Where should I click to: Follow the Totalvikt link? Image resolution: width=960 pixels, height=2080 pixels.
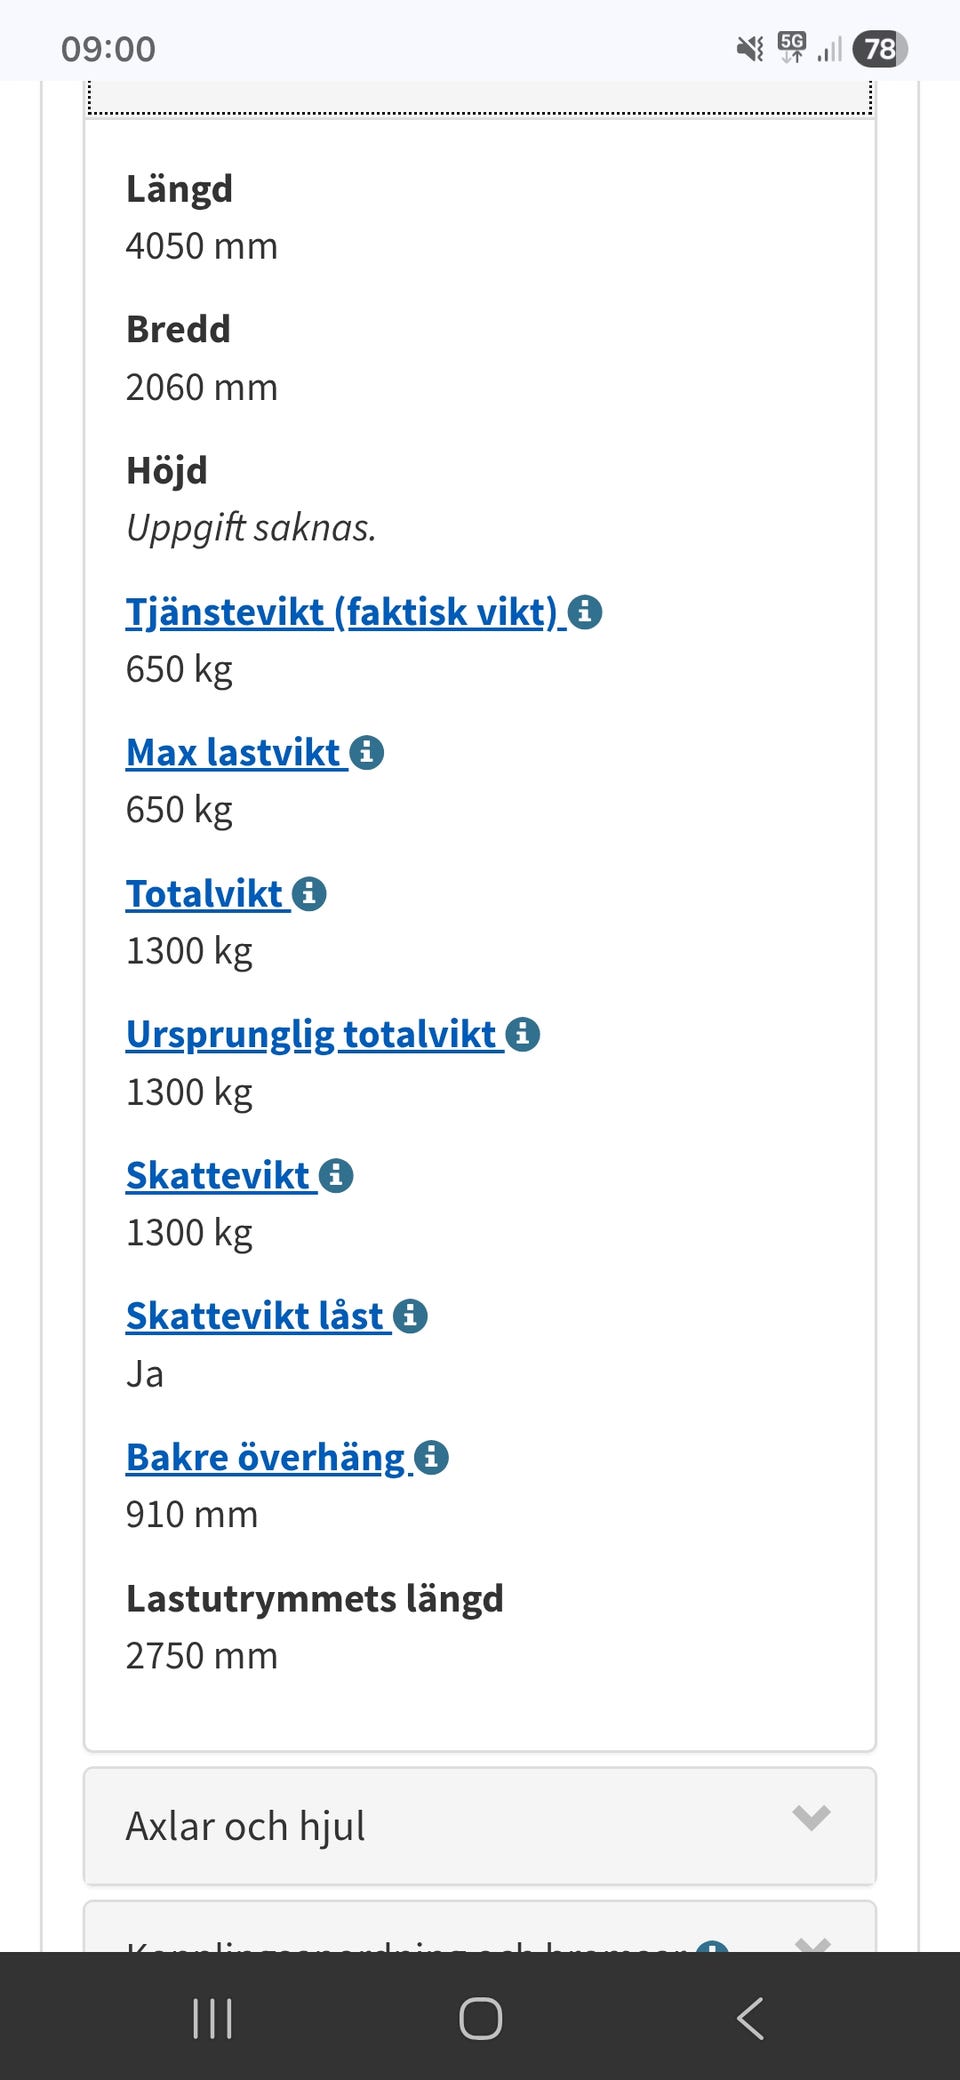204,894
